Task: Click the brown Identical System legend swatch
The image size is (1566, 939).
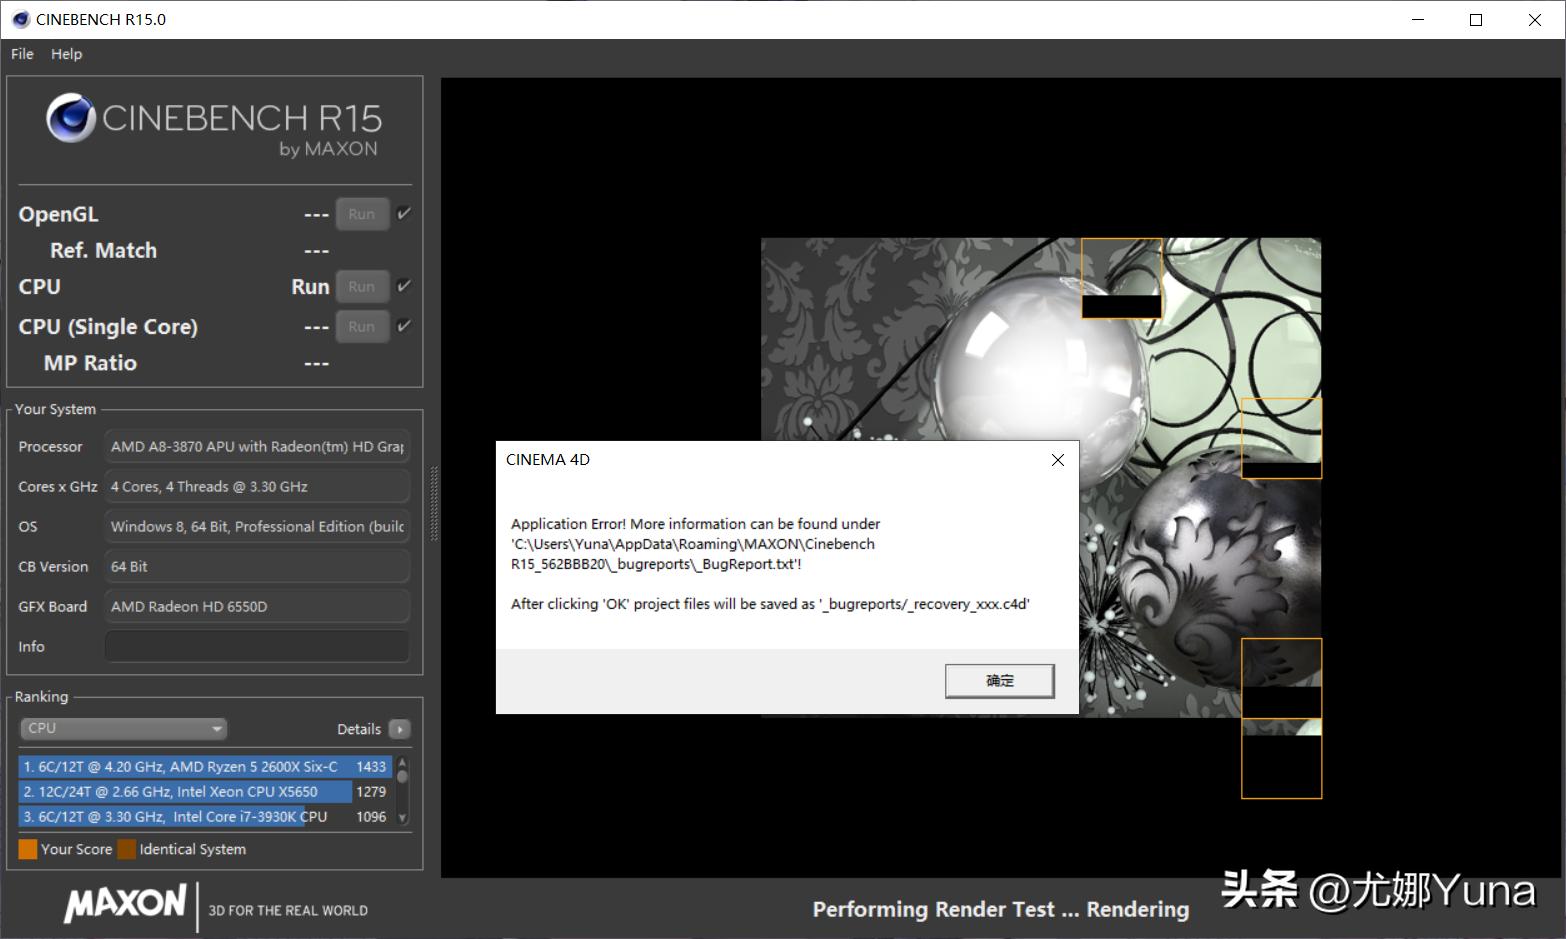Action: click(x=126, y=849)
